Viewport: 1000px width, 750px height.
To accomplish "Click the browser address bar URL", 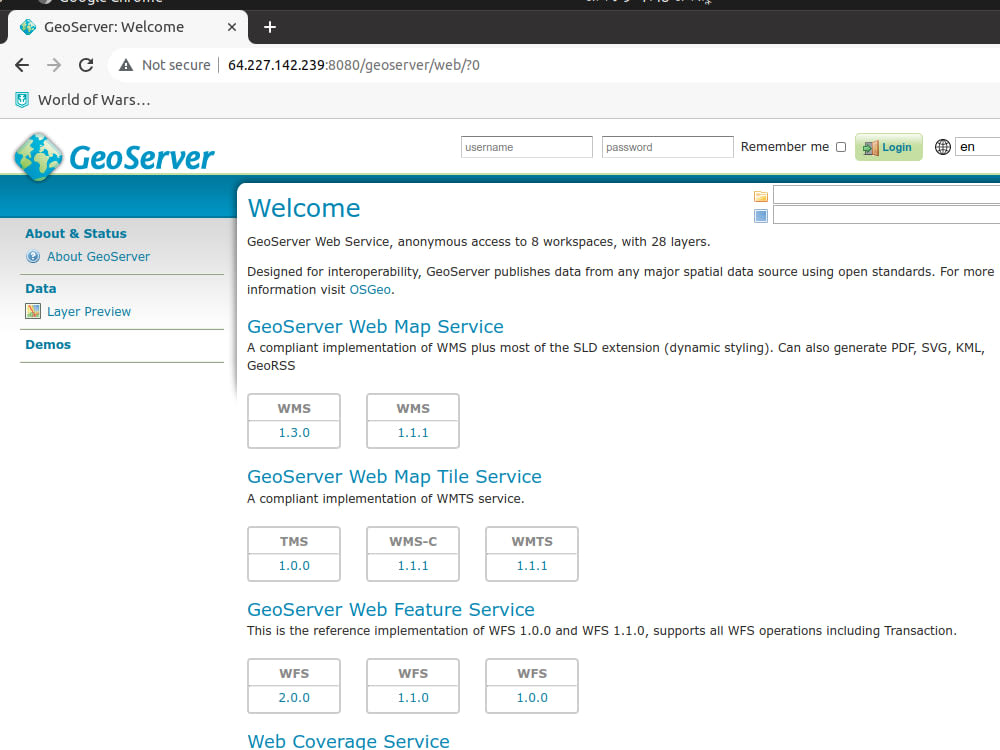I will 354,65.
